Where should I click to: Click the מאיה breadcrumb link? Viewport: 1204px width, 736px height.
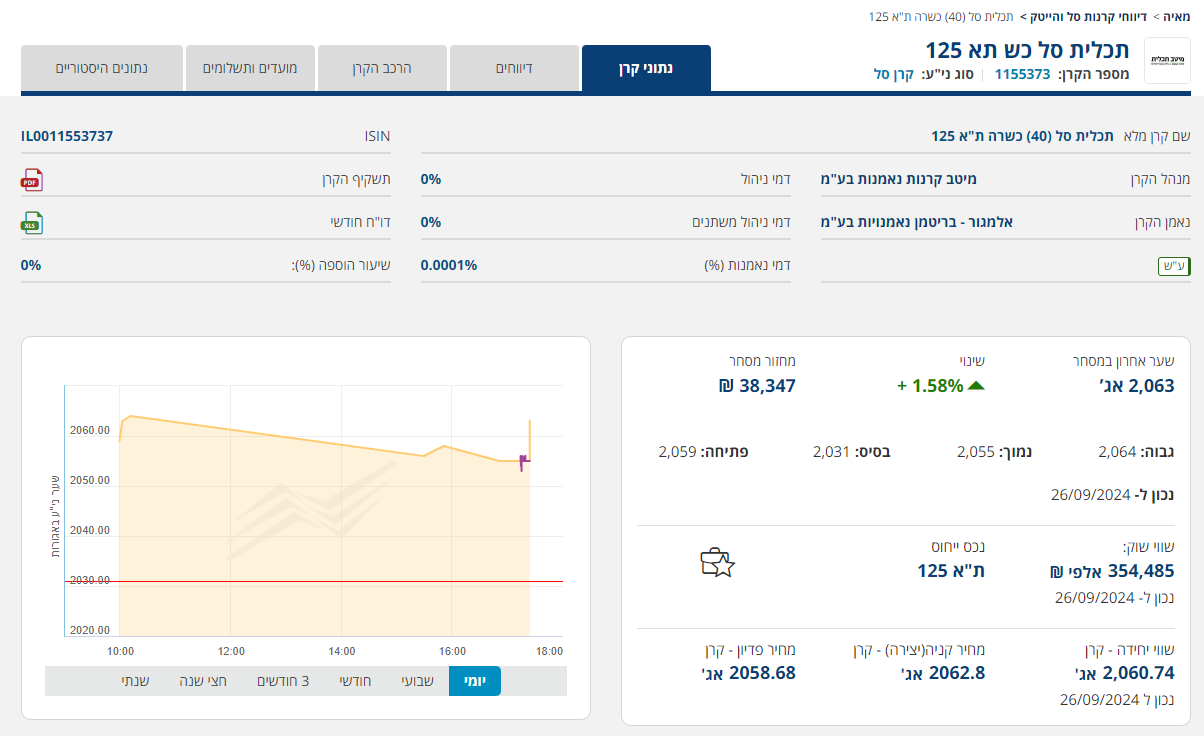coord(1178,17)
